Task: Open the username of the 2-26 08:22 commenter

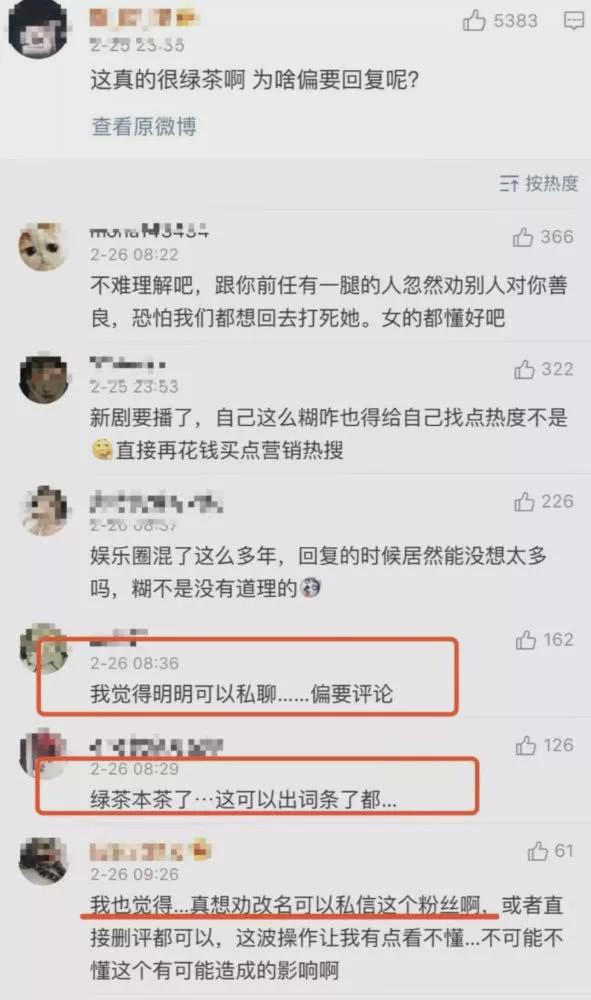Action: click(149, 231)
